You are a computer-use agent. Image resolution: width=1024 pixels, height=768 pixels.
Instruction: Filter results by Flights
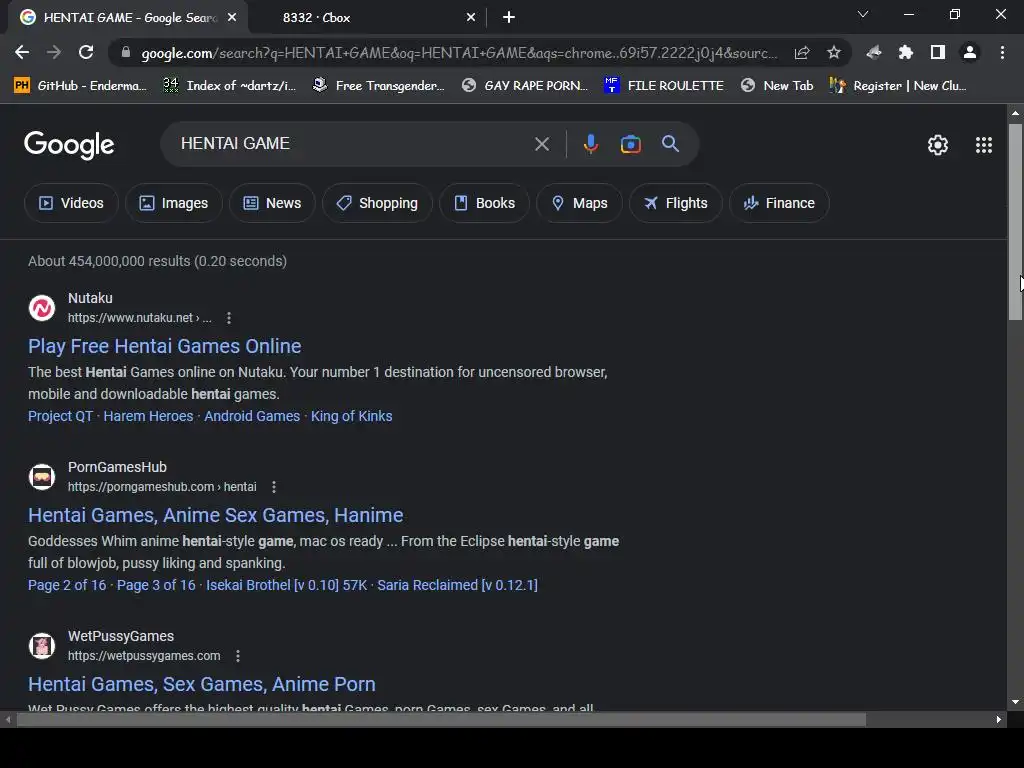(x=676, y=203)
